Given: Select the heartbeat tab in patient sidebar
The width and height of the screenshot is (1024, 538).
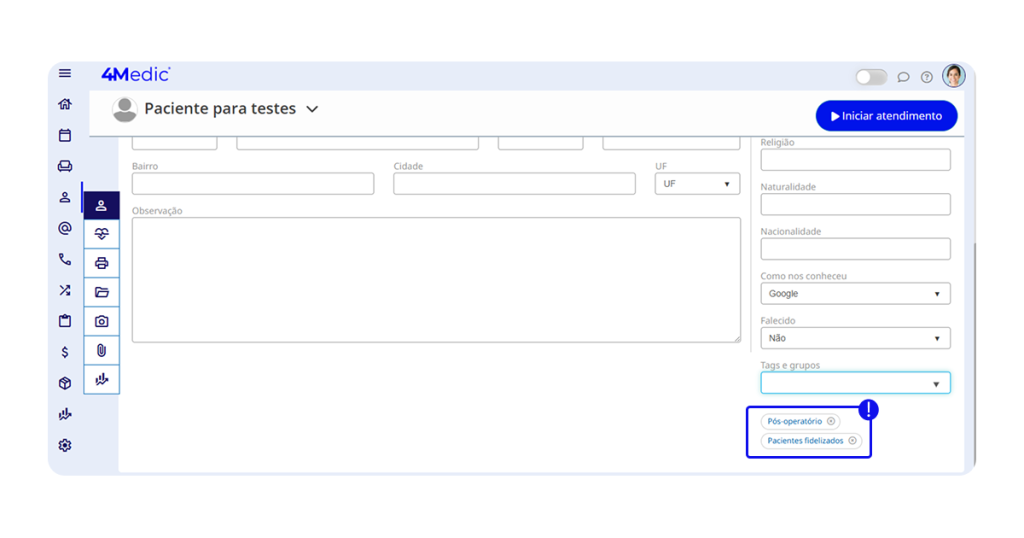Looking at the screenshot, I should [x=101, y=234].
